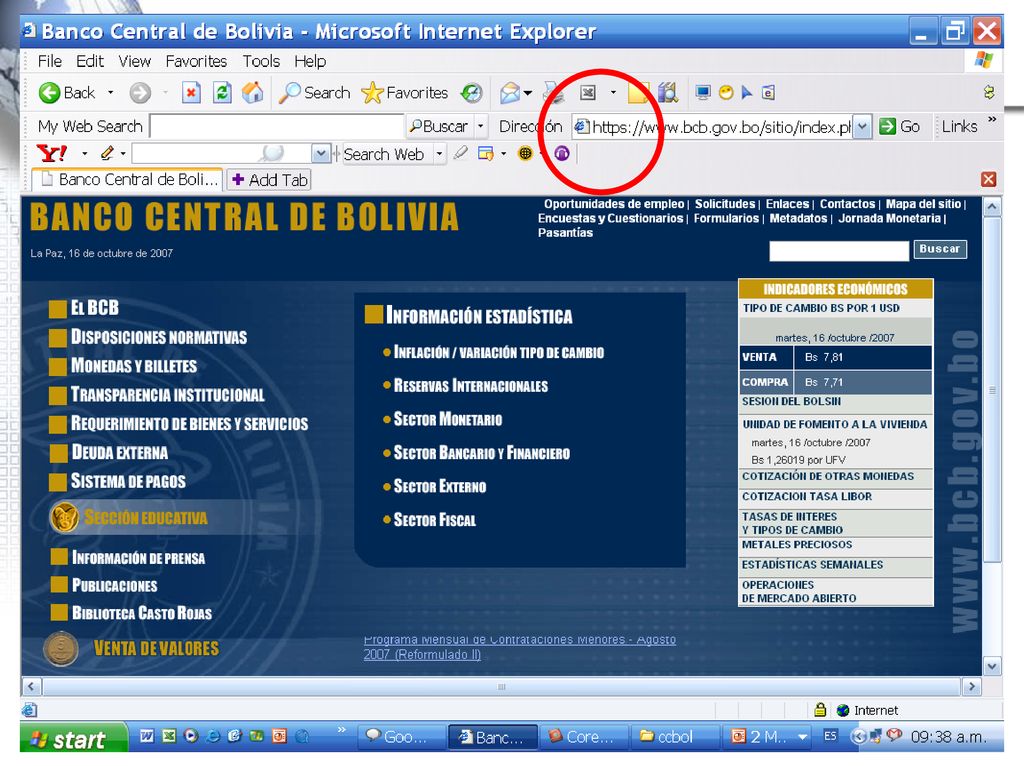The width and height of the screenshot is (1024, 766).
Task: Open the Reservas Internacionales link
Action: (x=470, y=386)
